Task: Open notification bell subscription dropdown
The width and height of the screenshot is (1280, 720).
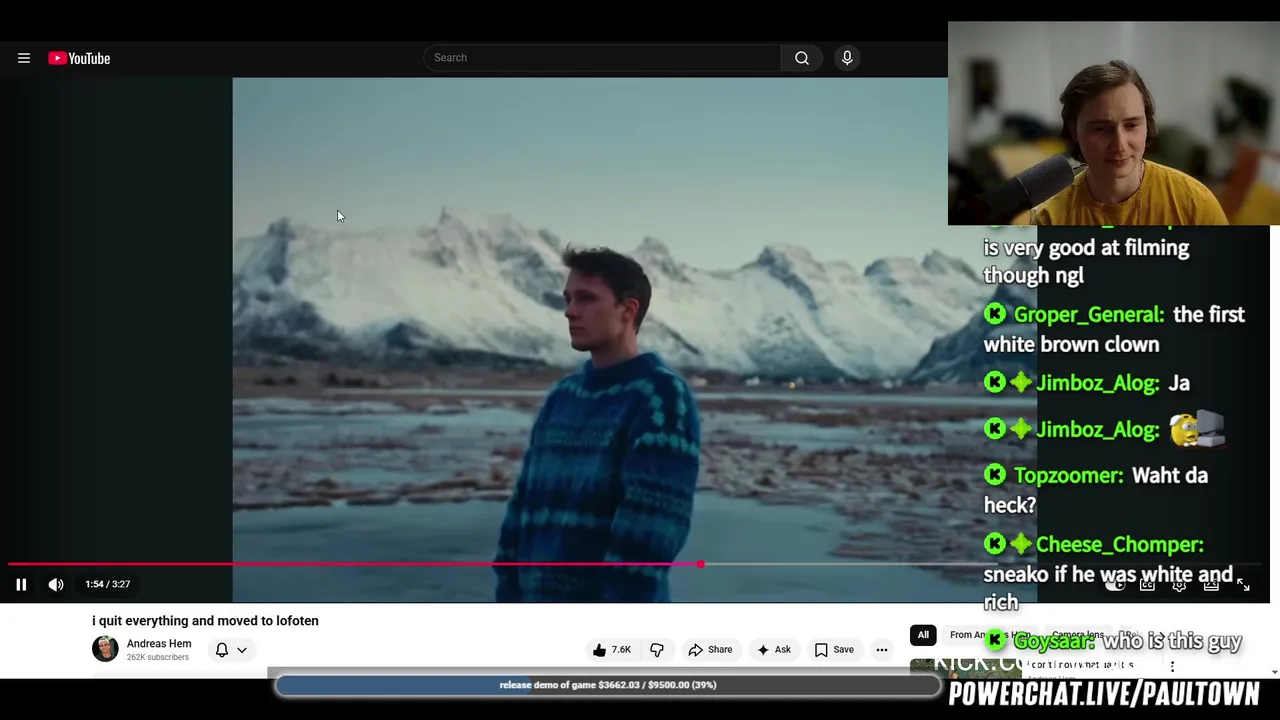Action: (231, 650)
